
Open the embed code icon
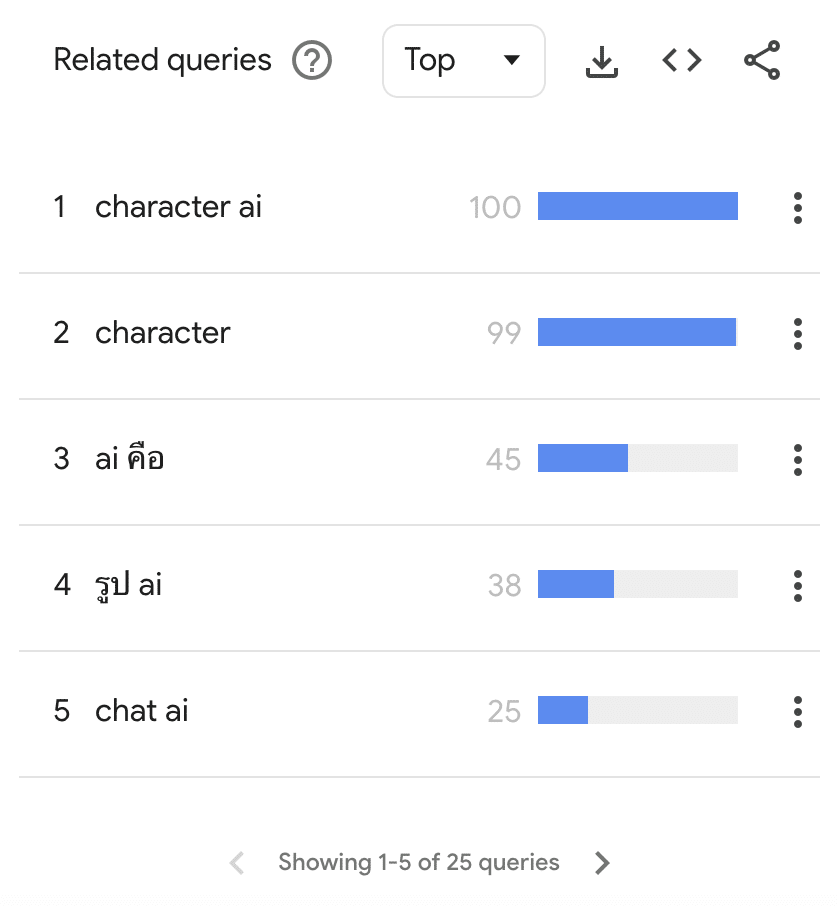click(x=682, y=60)
